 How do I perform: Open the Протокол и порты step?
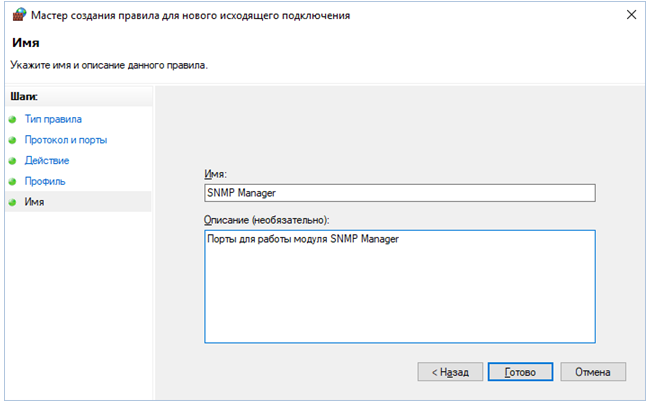66,141
